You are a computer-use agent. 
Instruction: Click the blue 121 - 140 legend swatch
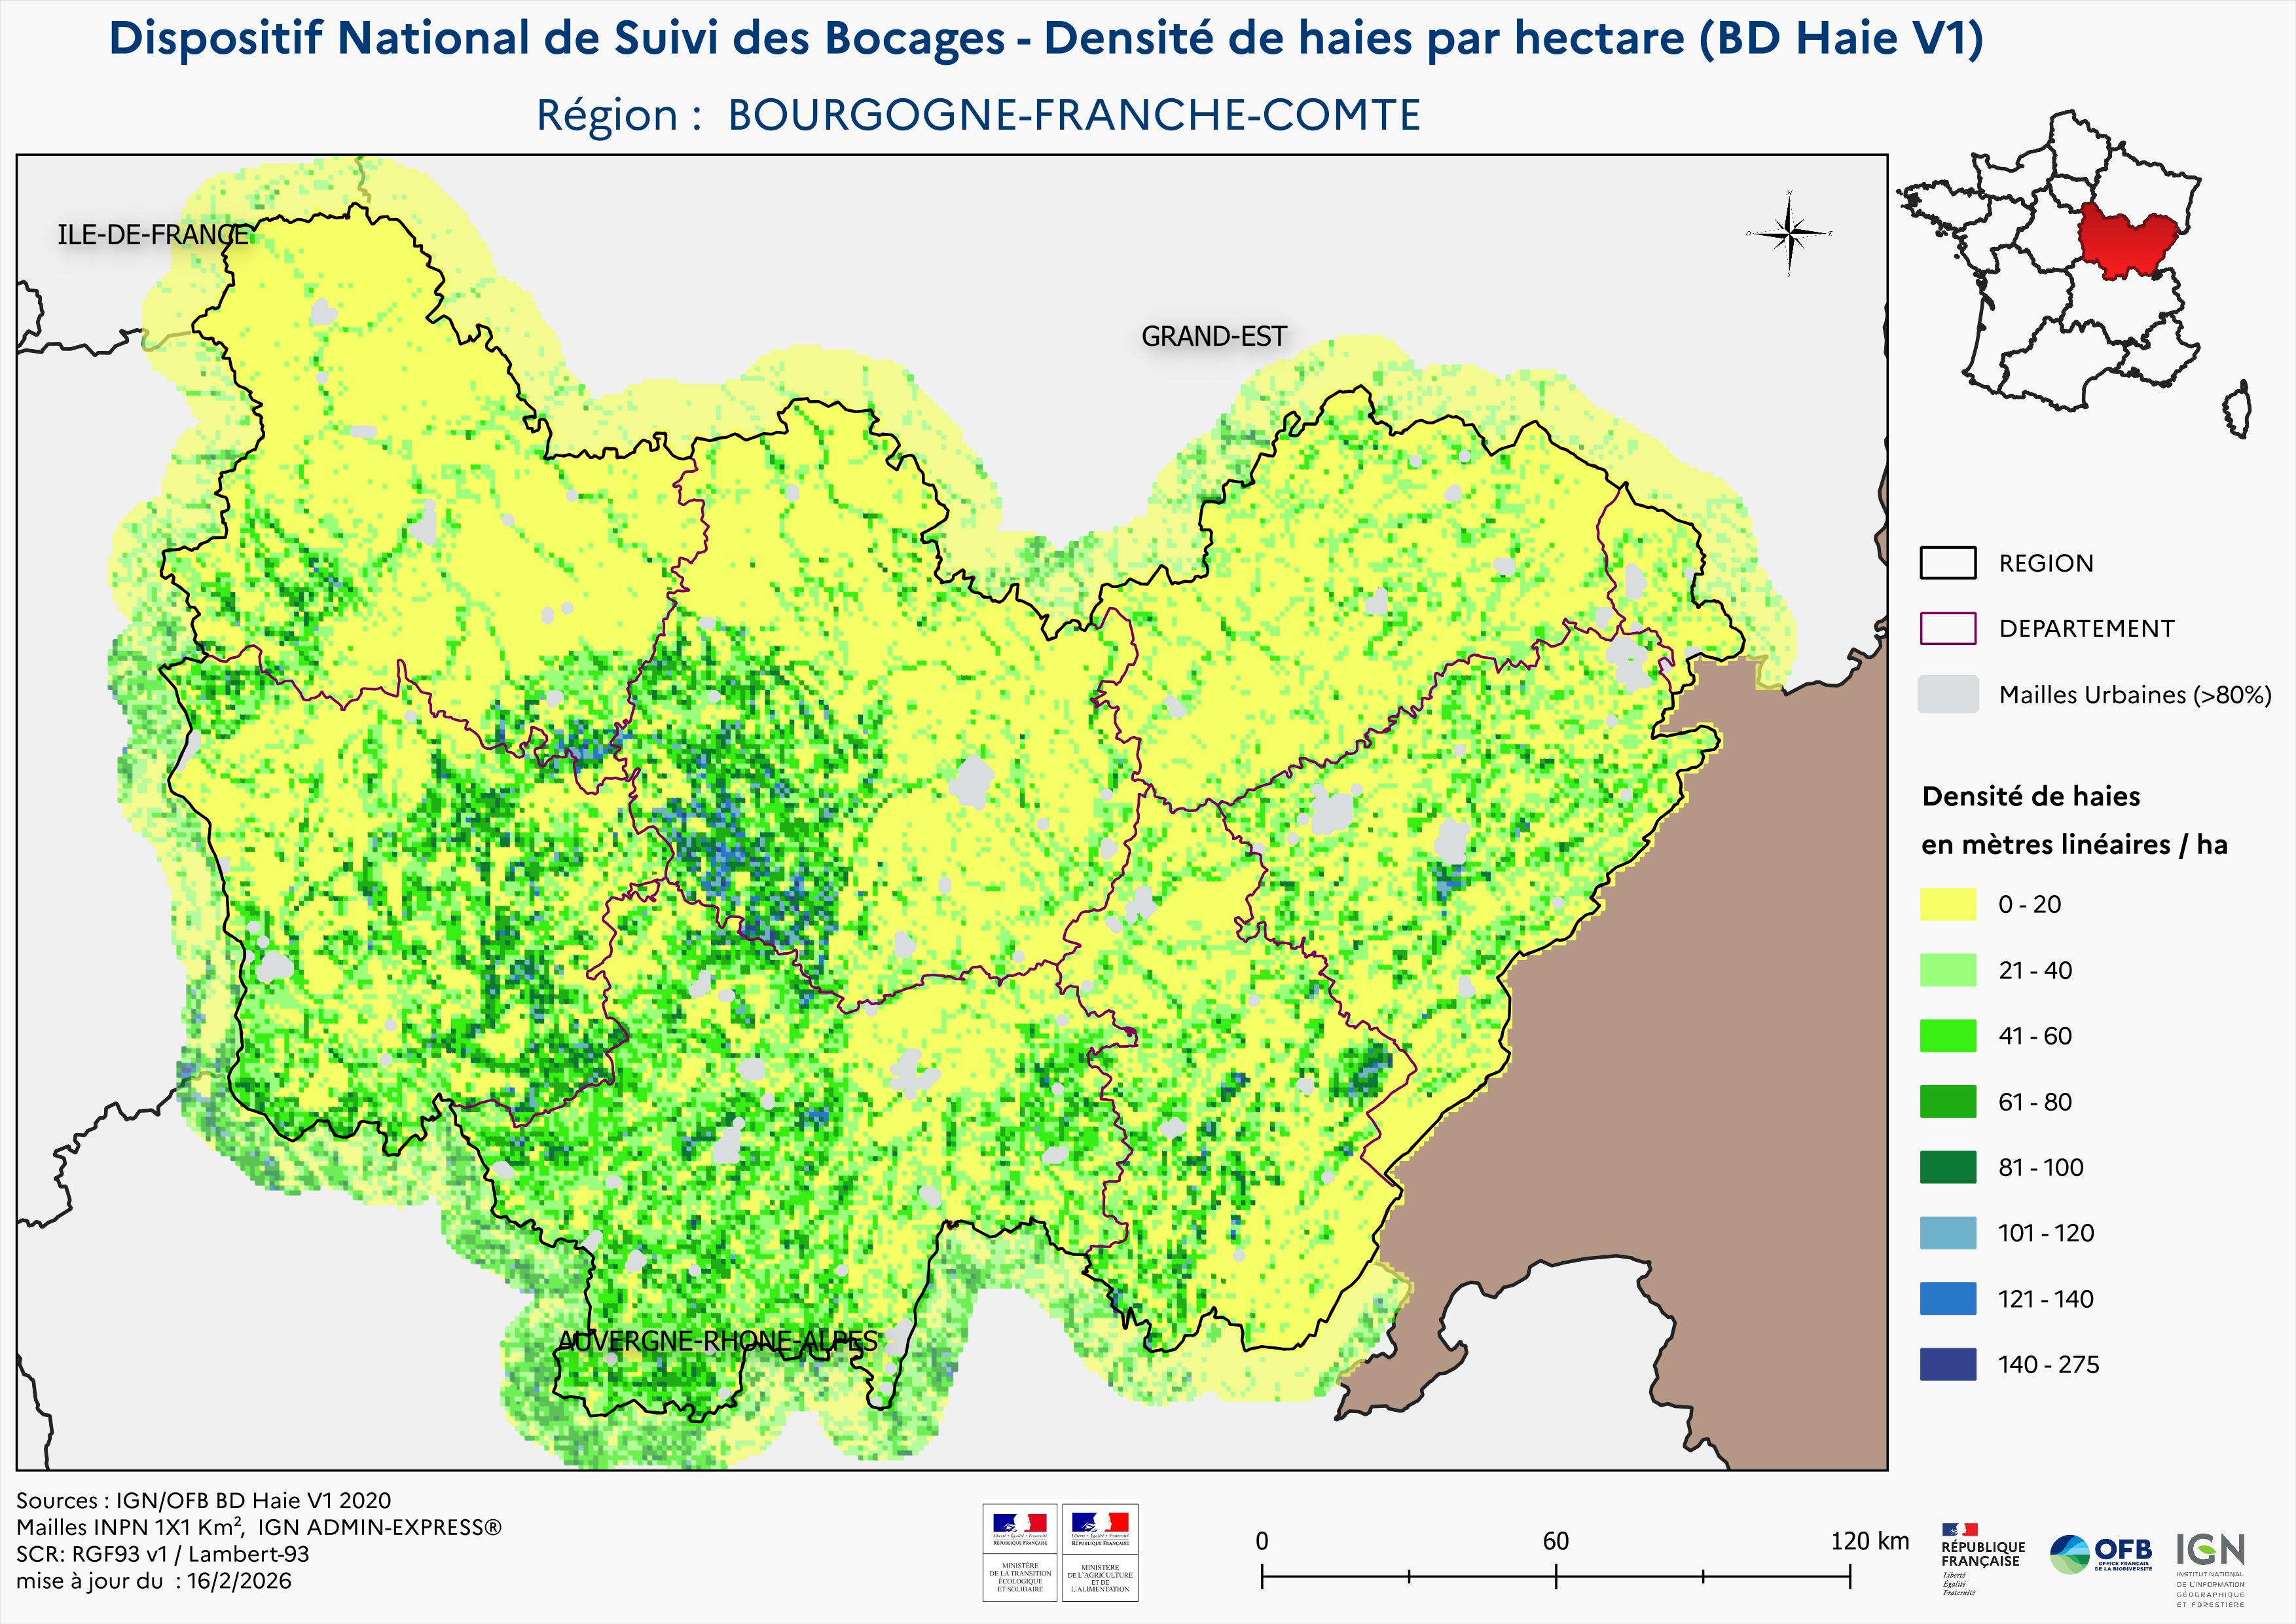[x=1947, y=1299]
